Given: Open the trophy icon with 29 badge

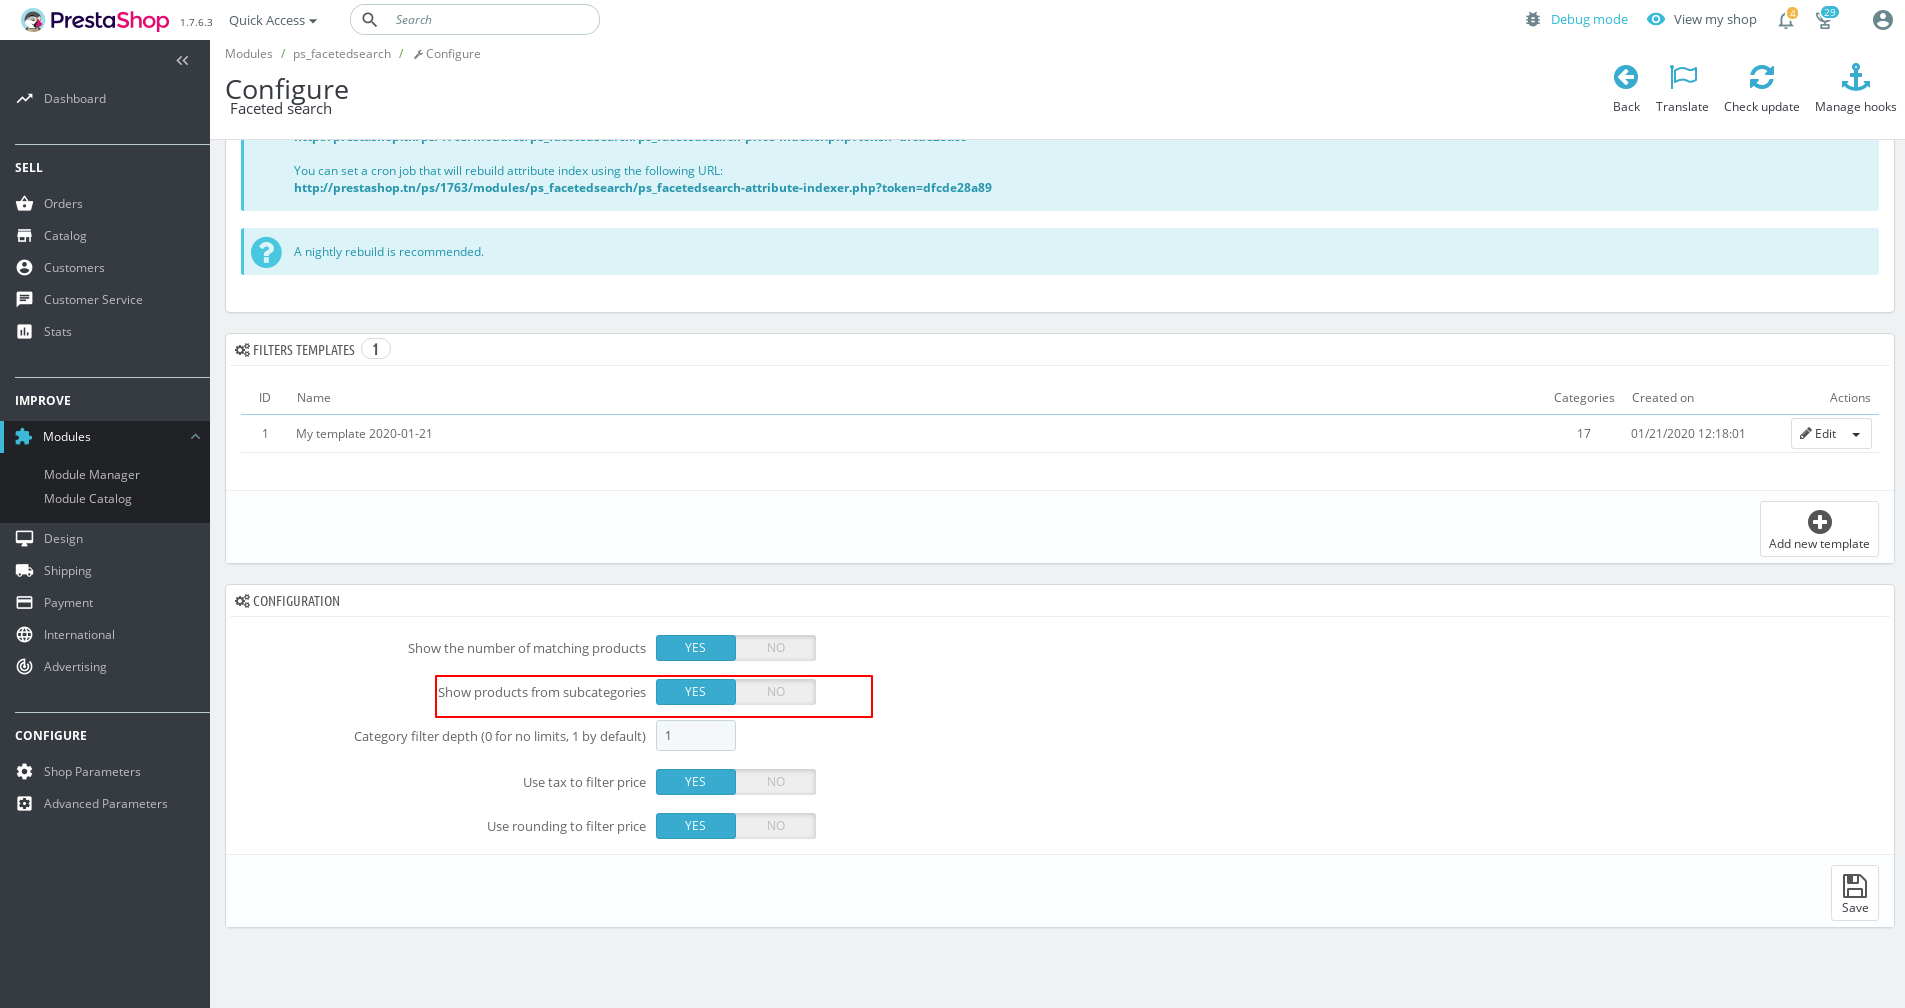Looking at the screenshot, I should [x=1825, y=20].
